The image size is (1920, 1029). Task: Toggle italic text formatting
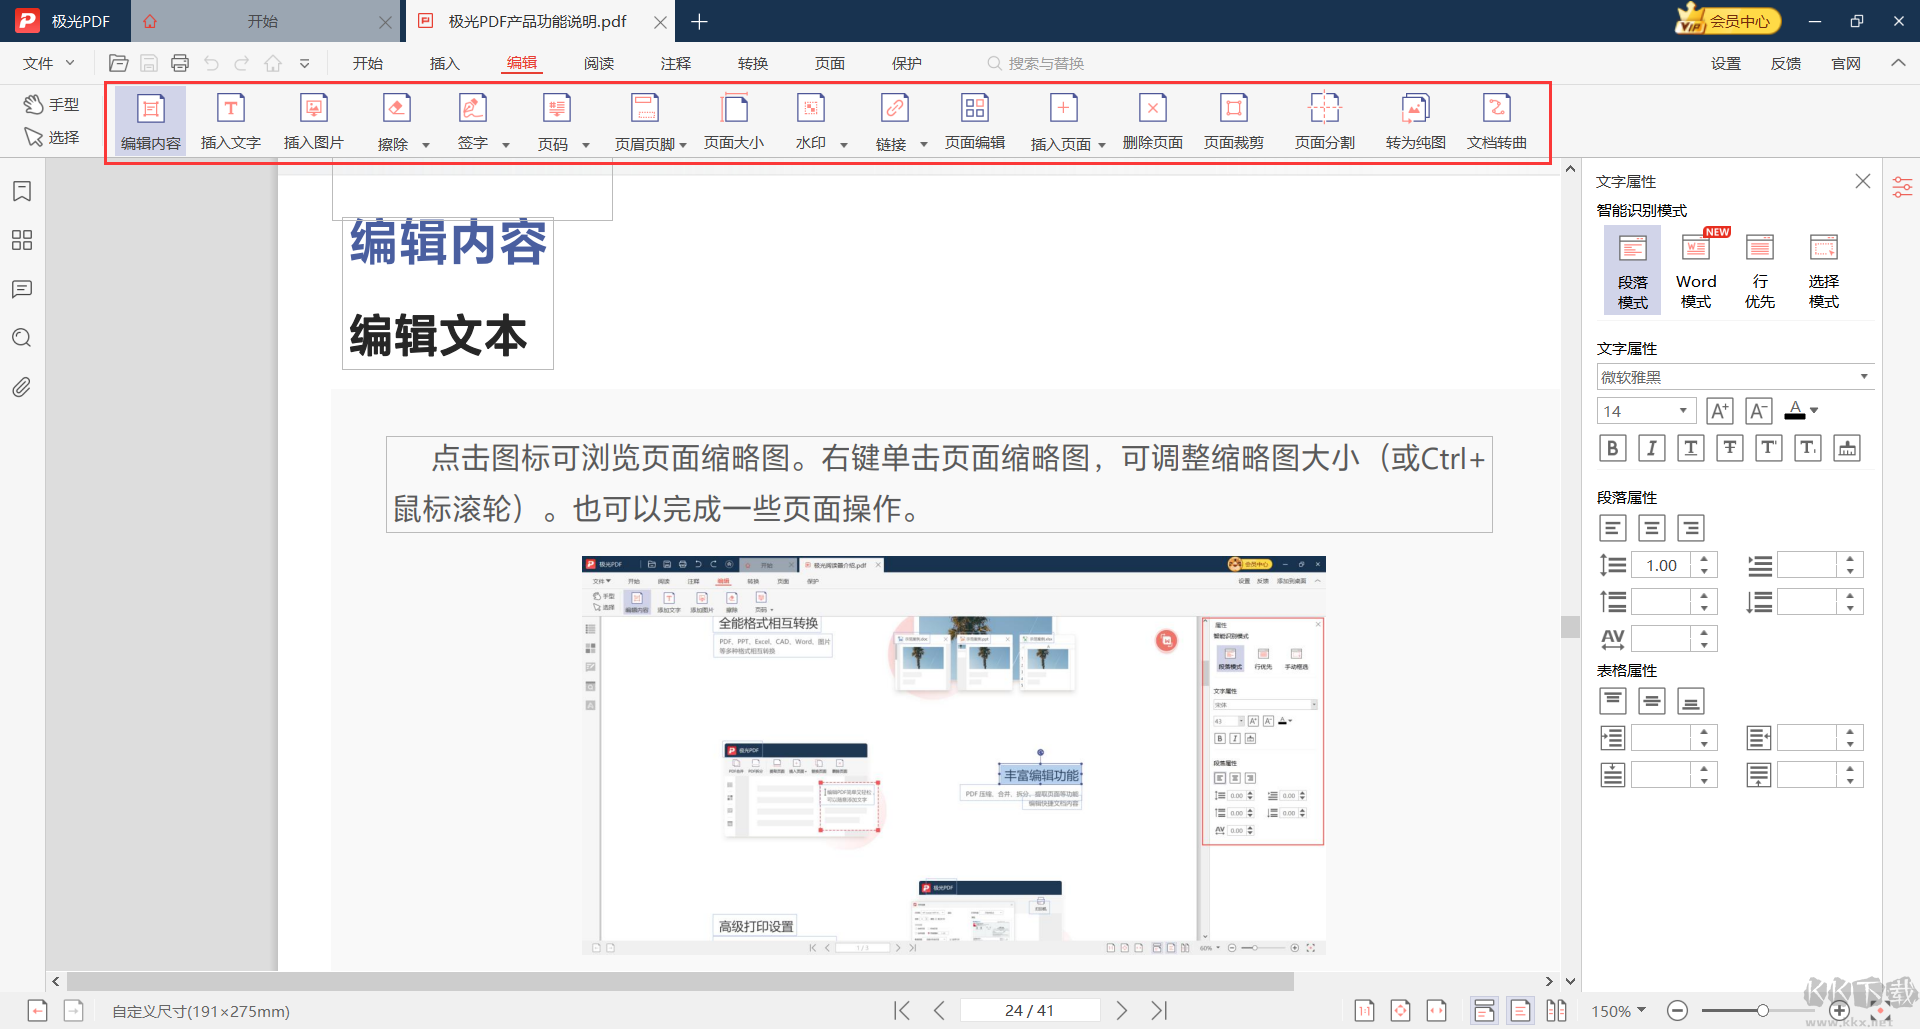click(x=1652, y=448)
